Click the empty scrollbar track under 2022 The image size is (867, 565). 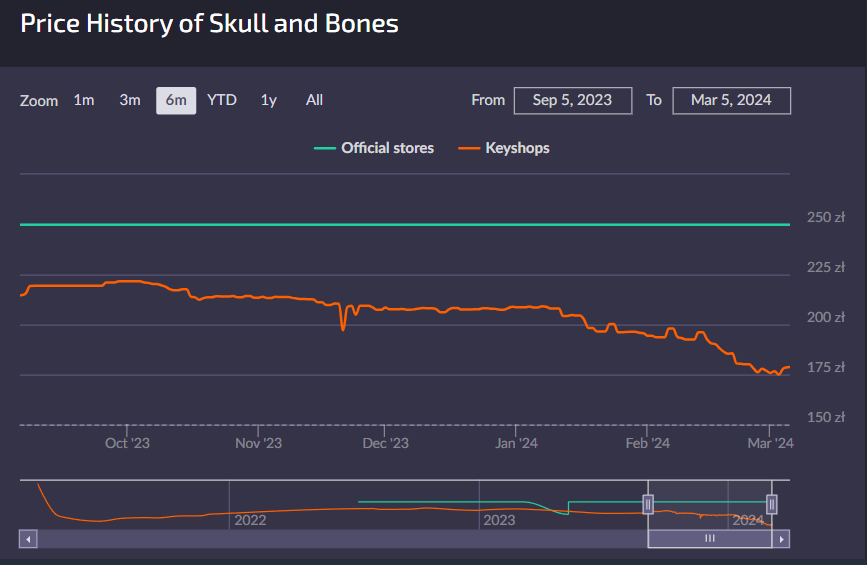tap(250, 538)
